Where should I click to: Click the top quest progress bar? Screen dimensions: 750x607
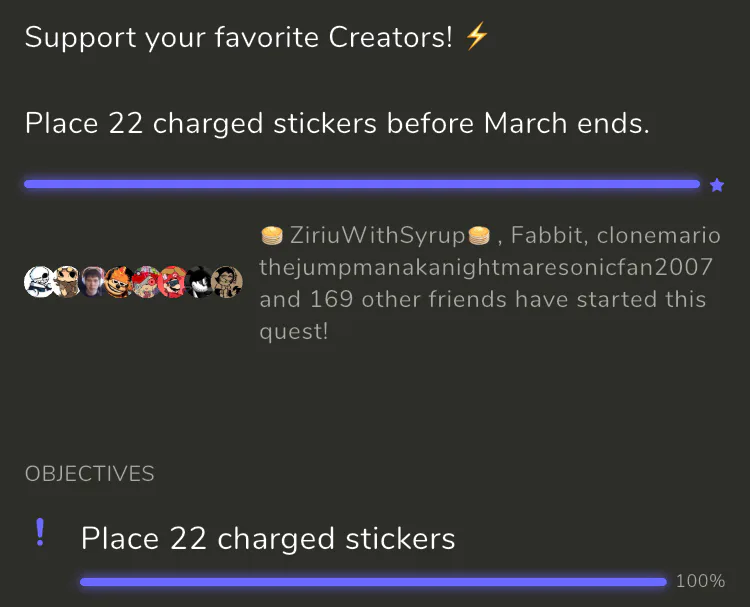[362, 184]
